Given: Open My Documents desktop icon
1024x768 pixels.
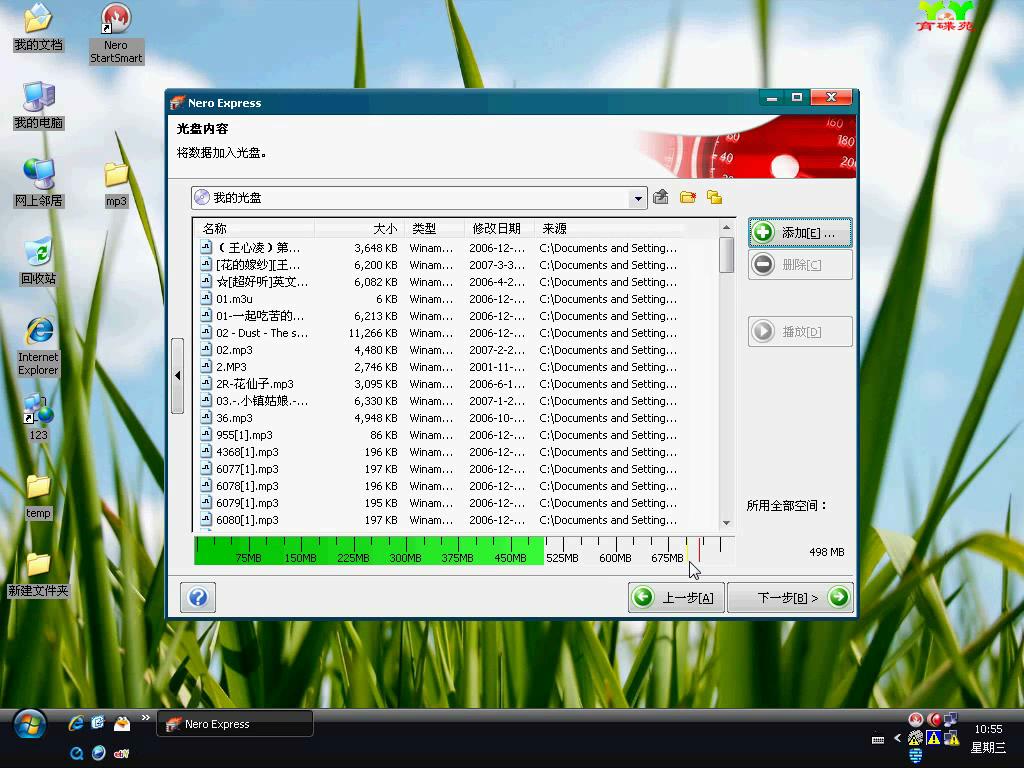Looking at the screenshot, I should [38, 27].
